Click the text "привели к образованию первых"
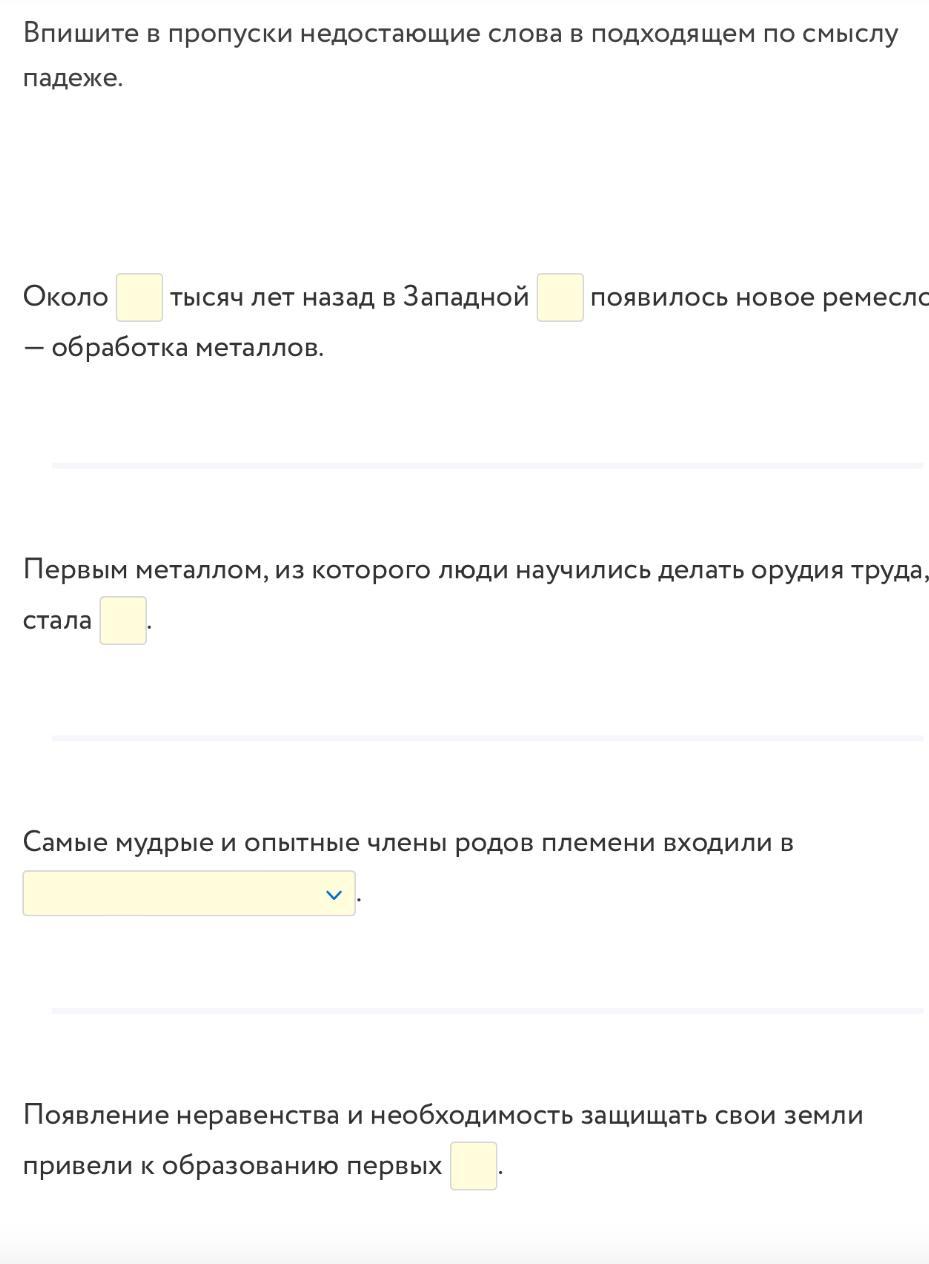929x1264 pixels. coord(233,1166)
